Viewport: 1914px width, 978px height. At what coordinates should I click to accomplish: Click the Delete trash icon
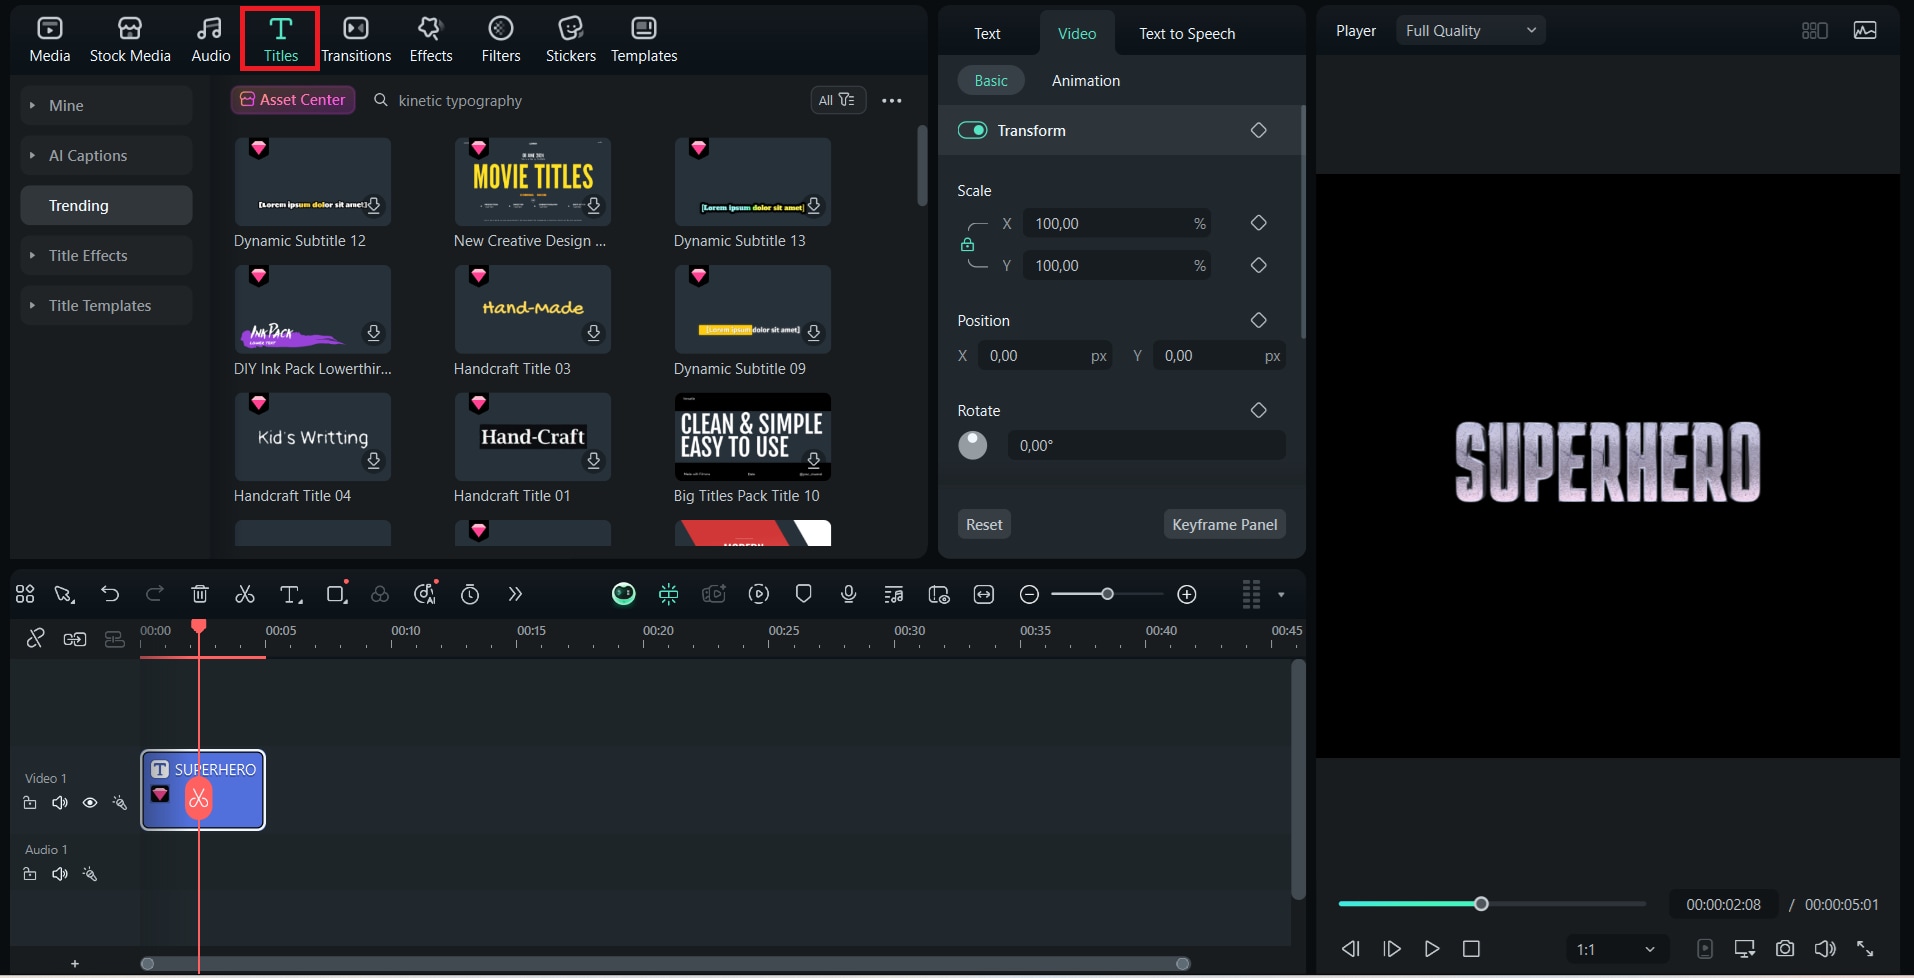200,594
